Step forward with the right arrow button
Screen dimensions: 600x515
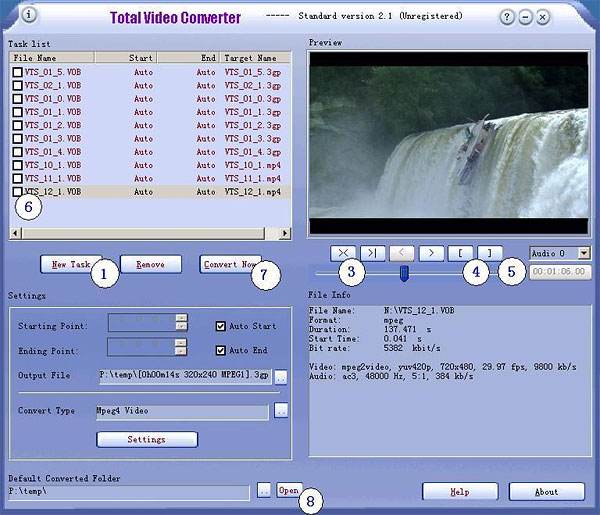tap(431, 254)
